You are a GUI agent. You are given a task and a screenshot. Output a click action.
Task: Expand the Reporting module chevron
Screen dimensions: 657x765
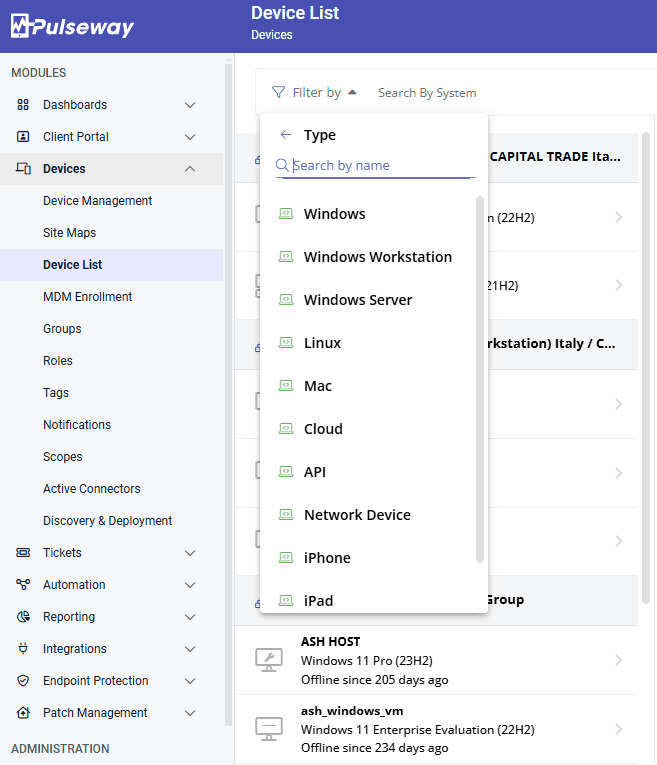click(190, 617)
